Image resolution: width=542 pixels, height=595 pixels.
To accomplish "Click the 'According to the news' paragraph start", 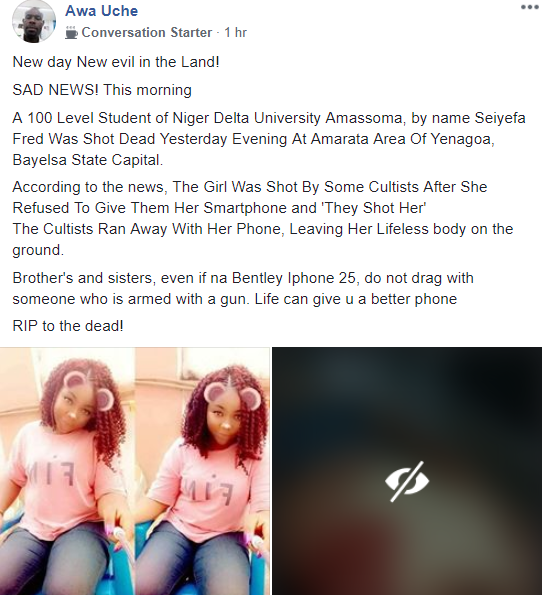I will (x=90, y=187).
